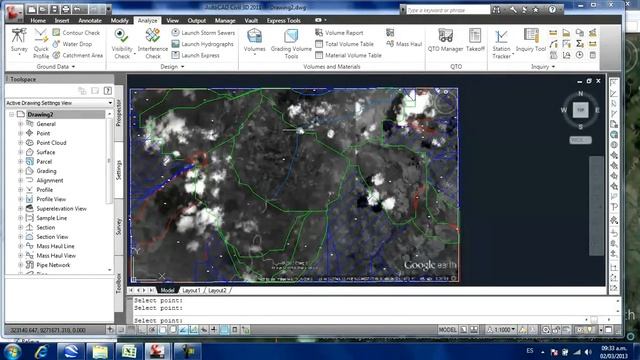Run the Contour Check tool
This screenshot has height=360, width=640.
[76, 33]
